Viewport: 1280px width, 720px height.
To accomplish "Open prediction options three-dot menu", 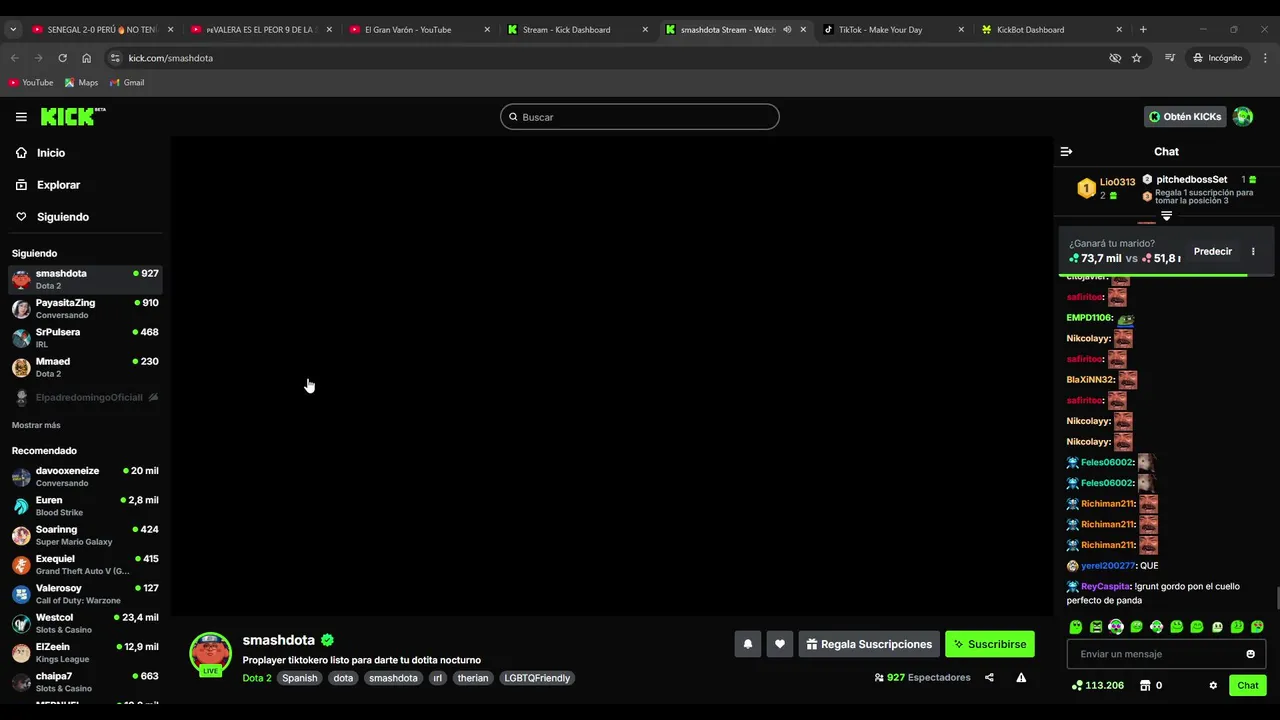I will click(1253, 251).
